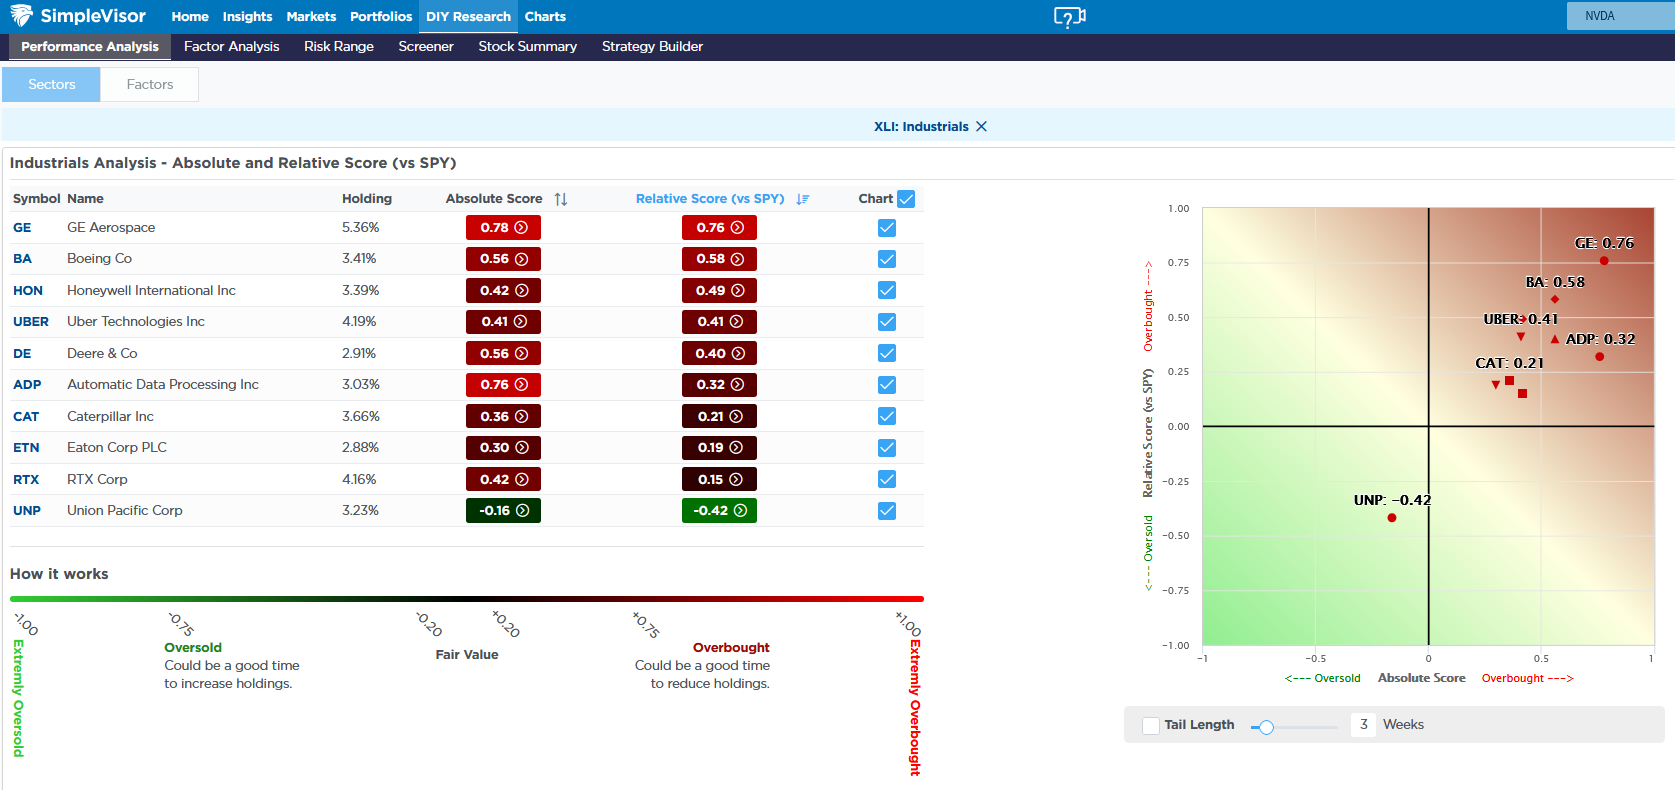Switch to Strategy Builder tab
Image resolution: width=1675 pixels, height=790 pixels.
point(652,47)
